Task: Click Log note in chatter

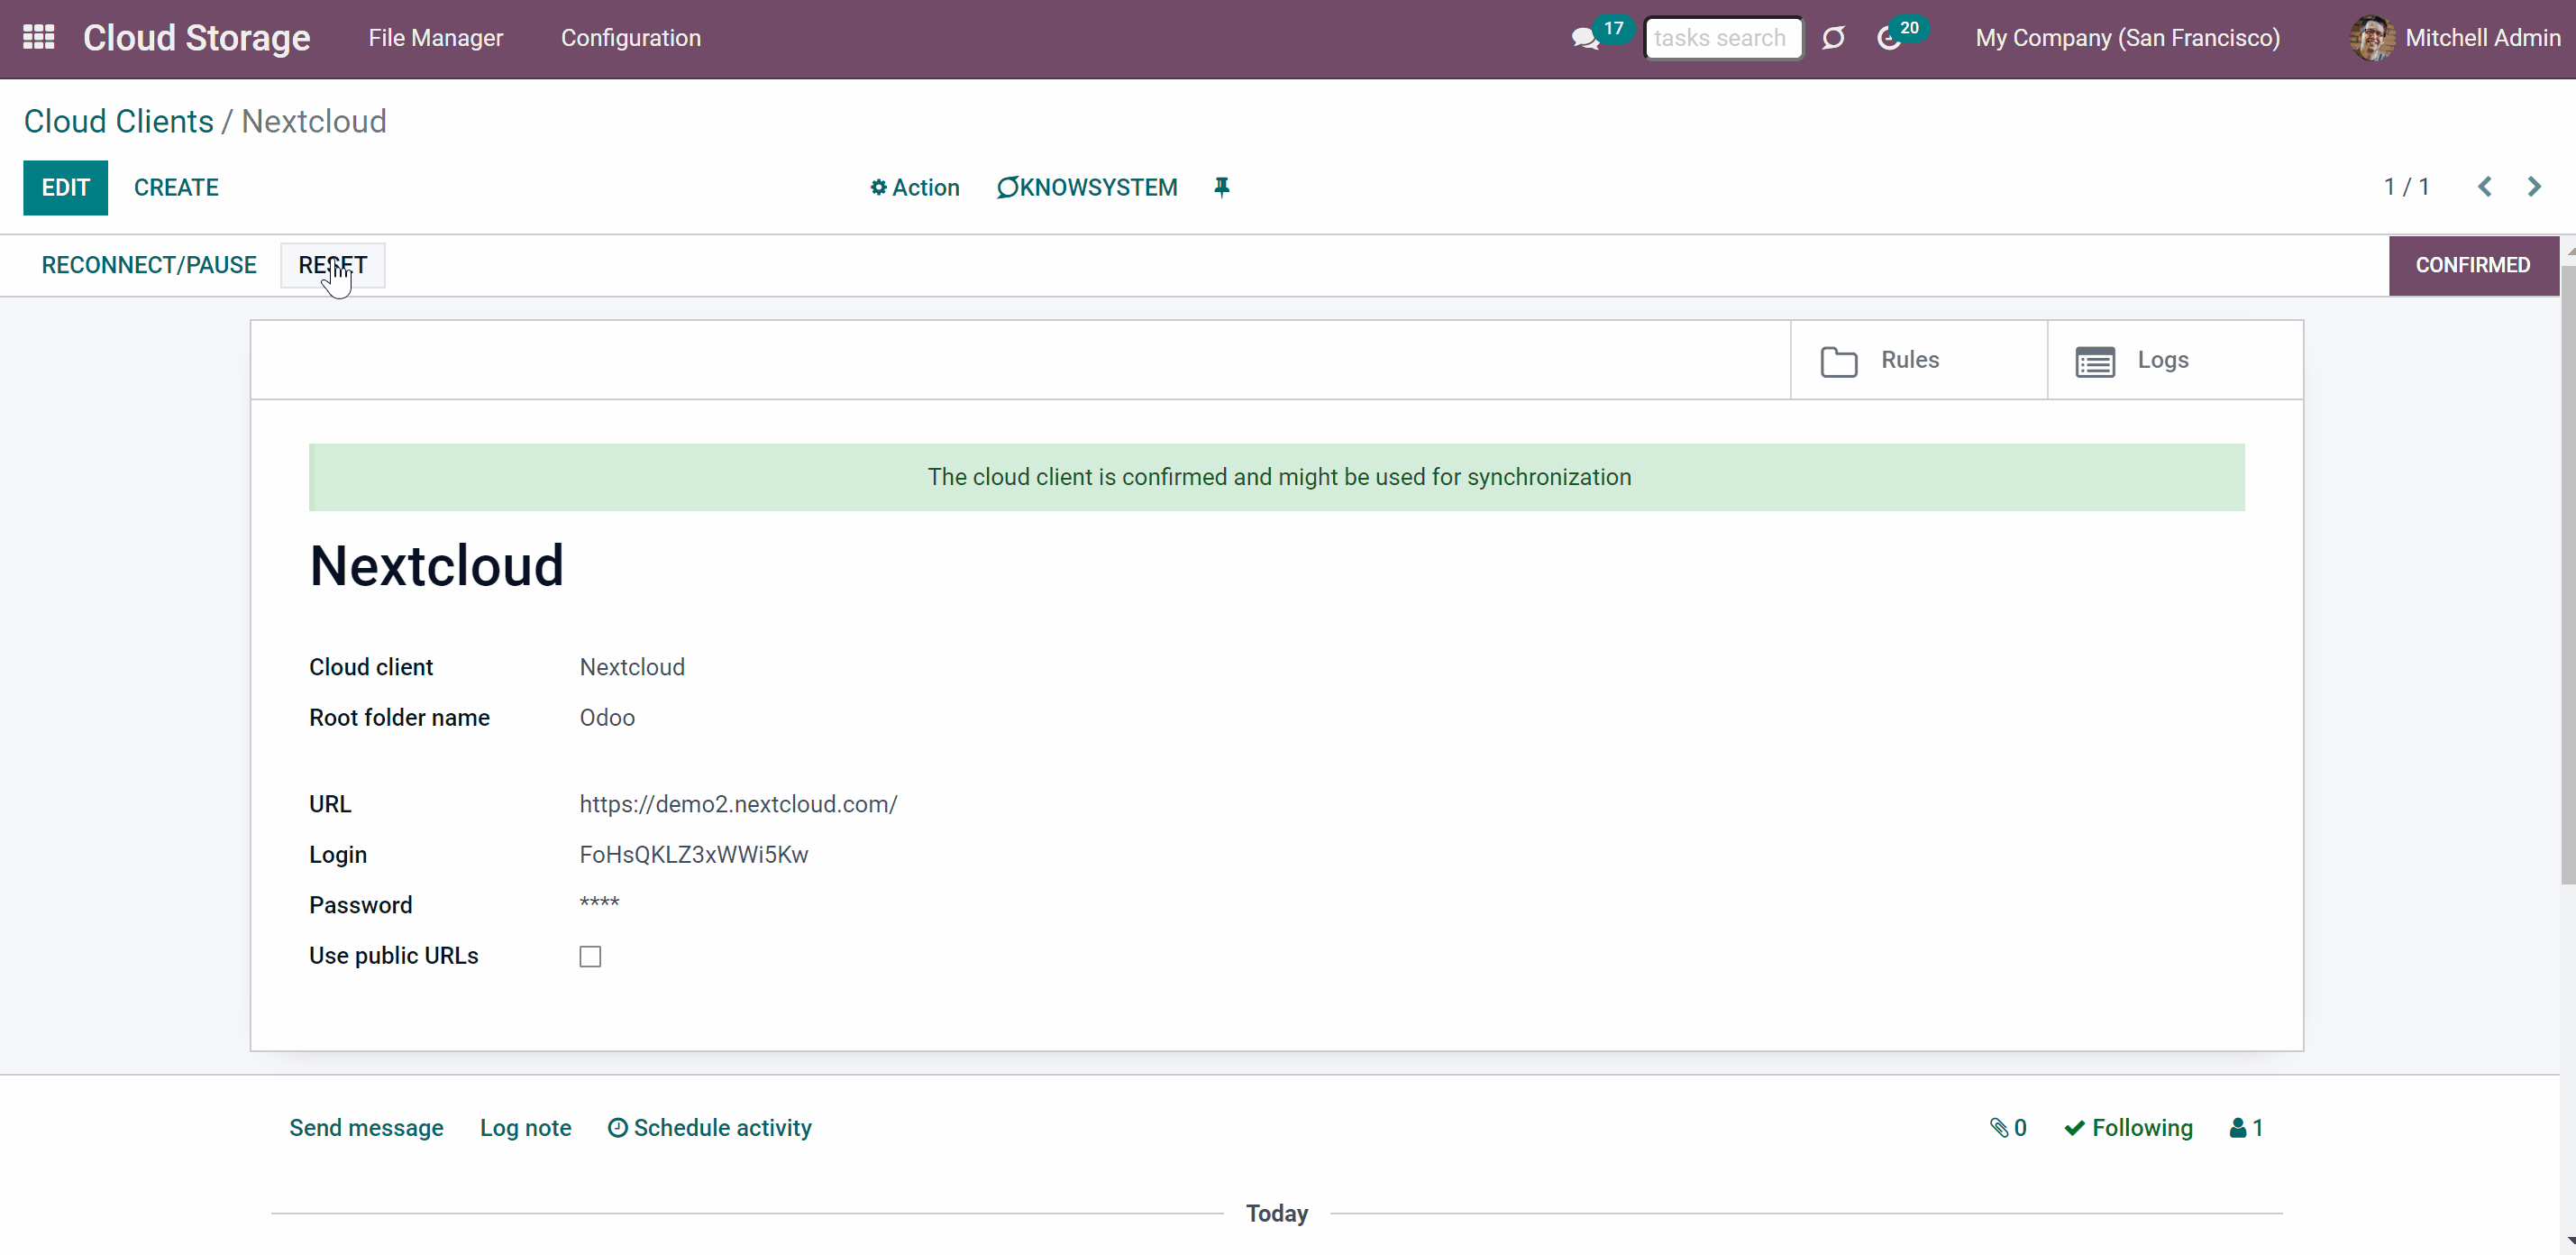Action: tap(526, 1128)
